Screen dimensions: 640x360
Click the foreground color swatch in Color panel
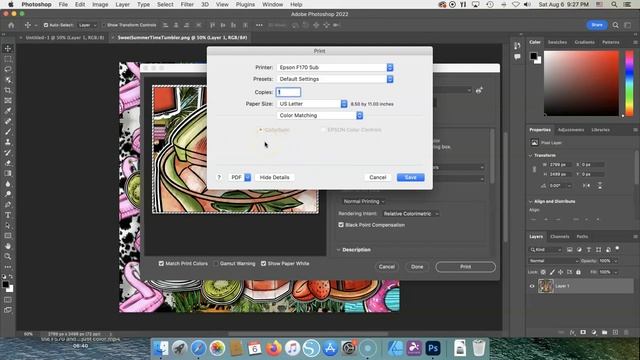(533, 56)
